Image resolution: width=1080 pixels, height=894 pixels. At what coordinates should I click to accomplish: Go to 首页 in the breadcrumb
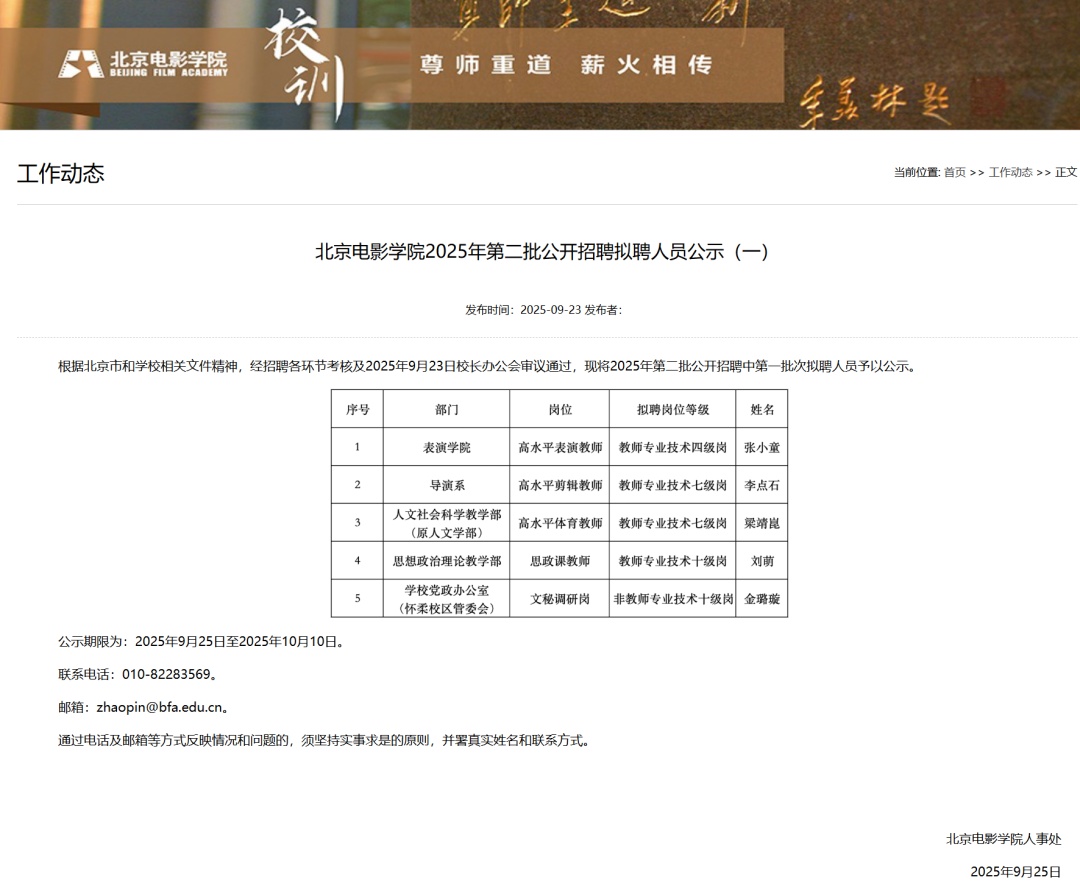coord(955,172)
